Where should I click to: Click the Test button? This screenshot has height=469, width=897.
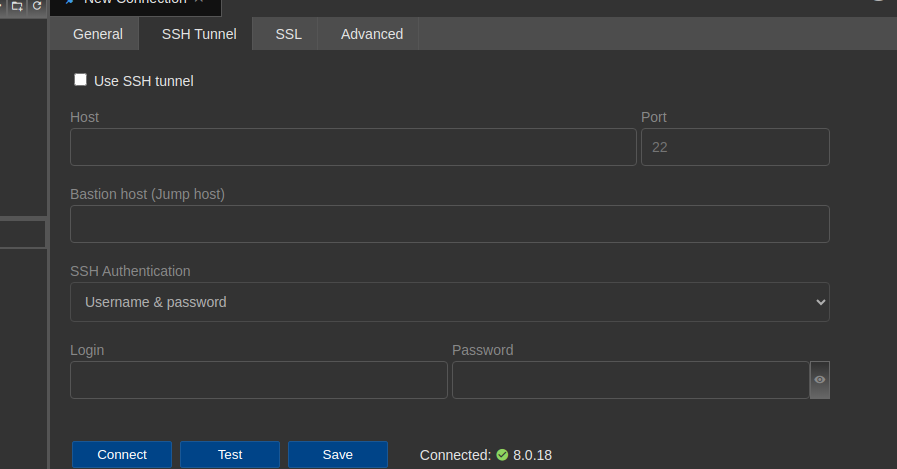pos(230,455)
